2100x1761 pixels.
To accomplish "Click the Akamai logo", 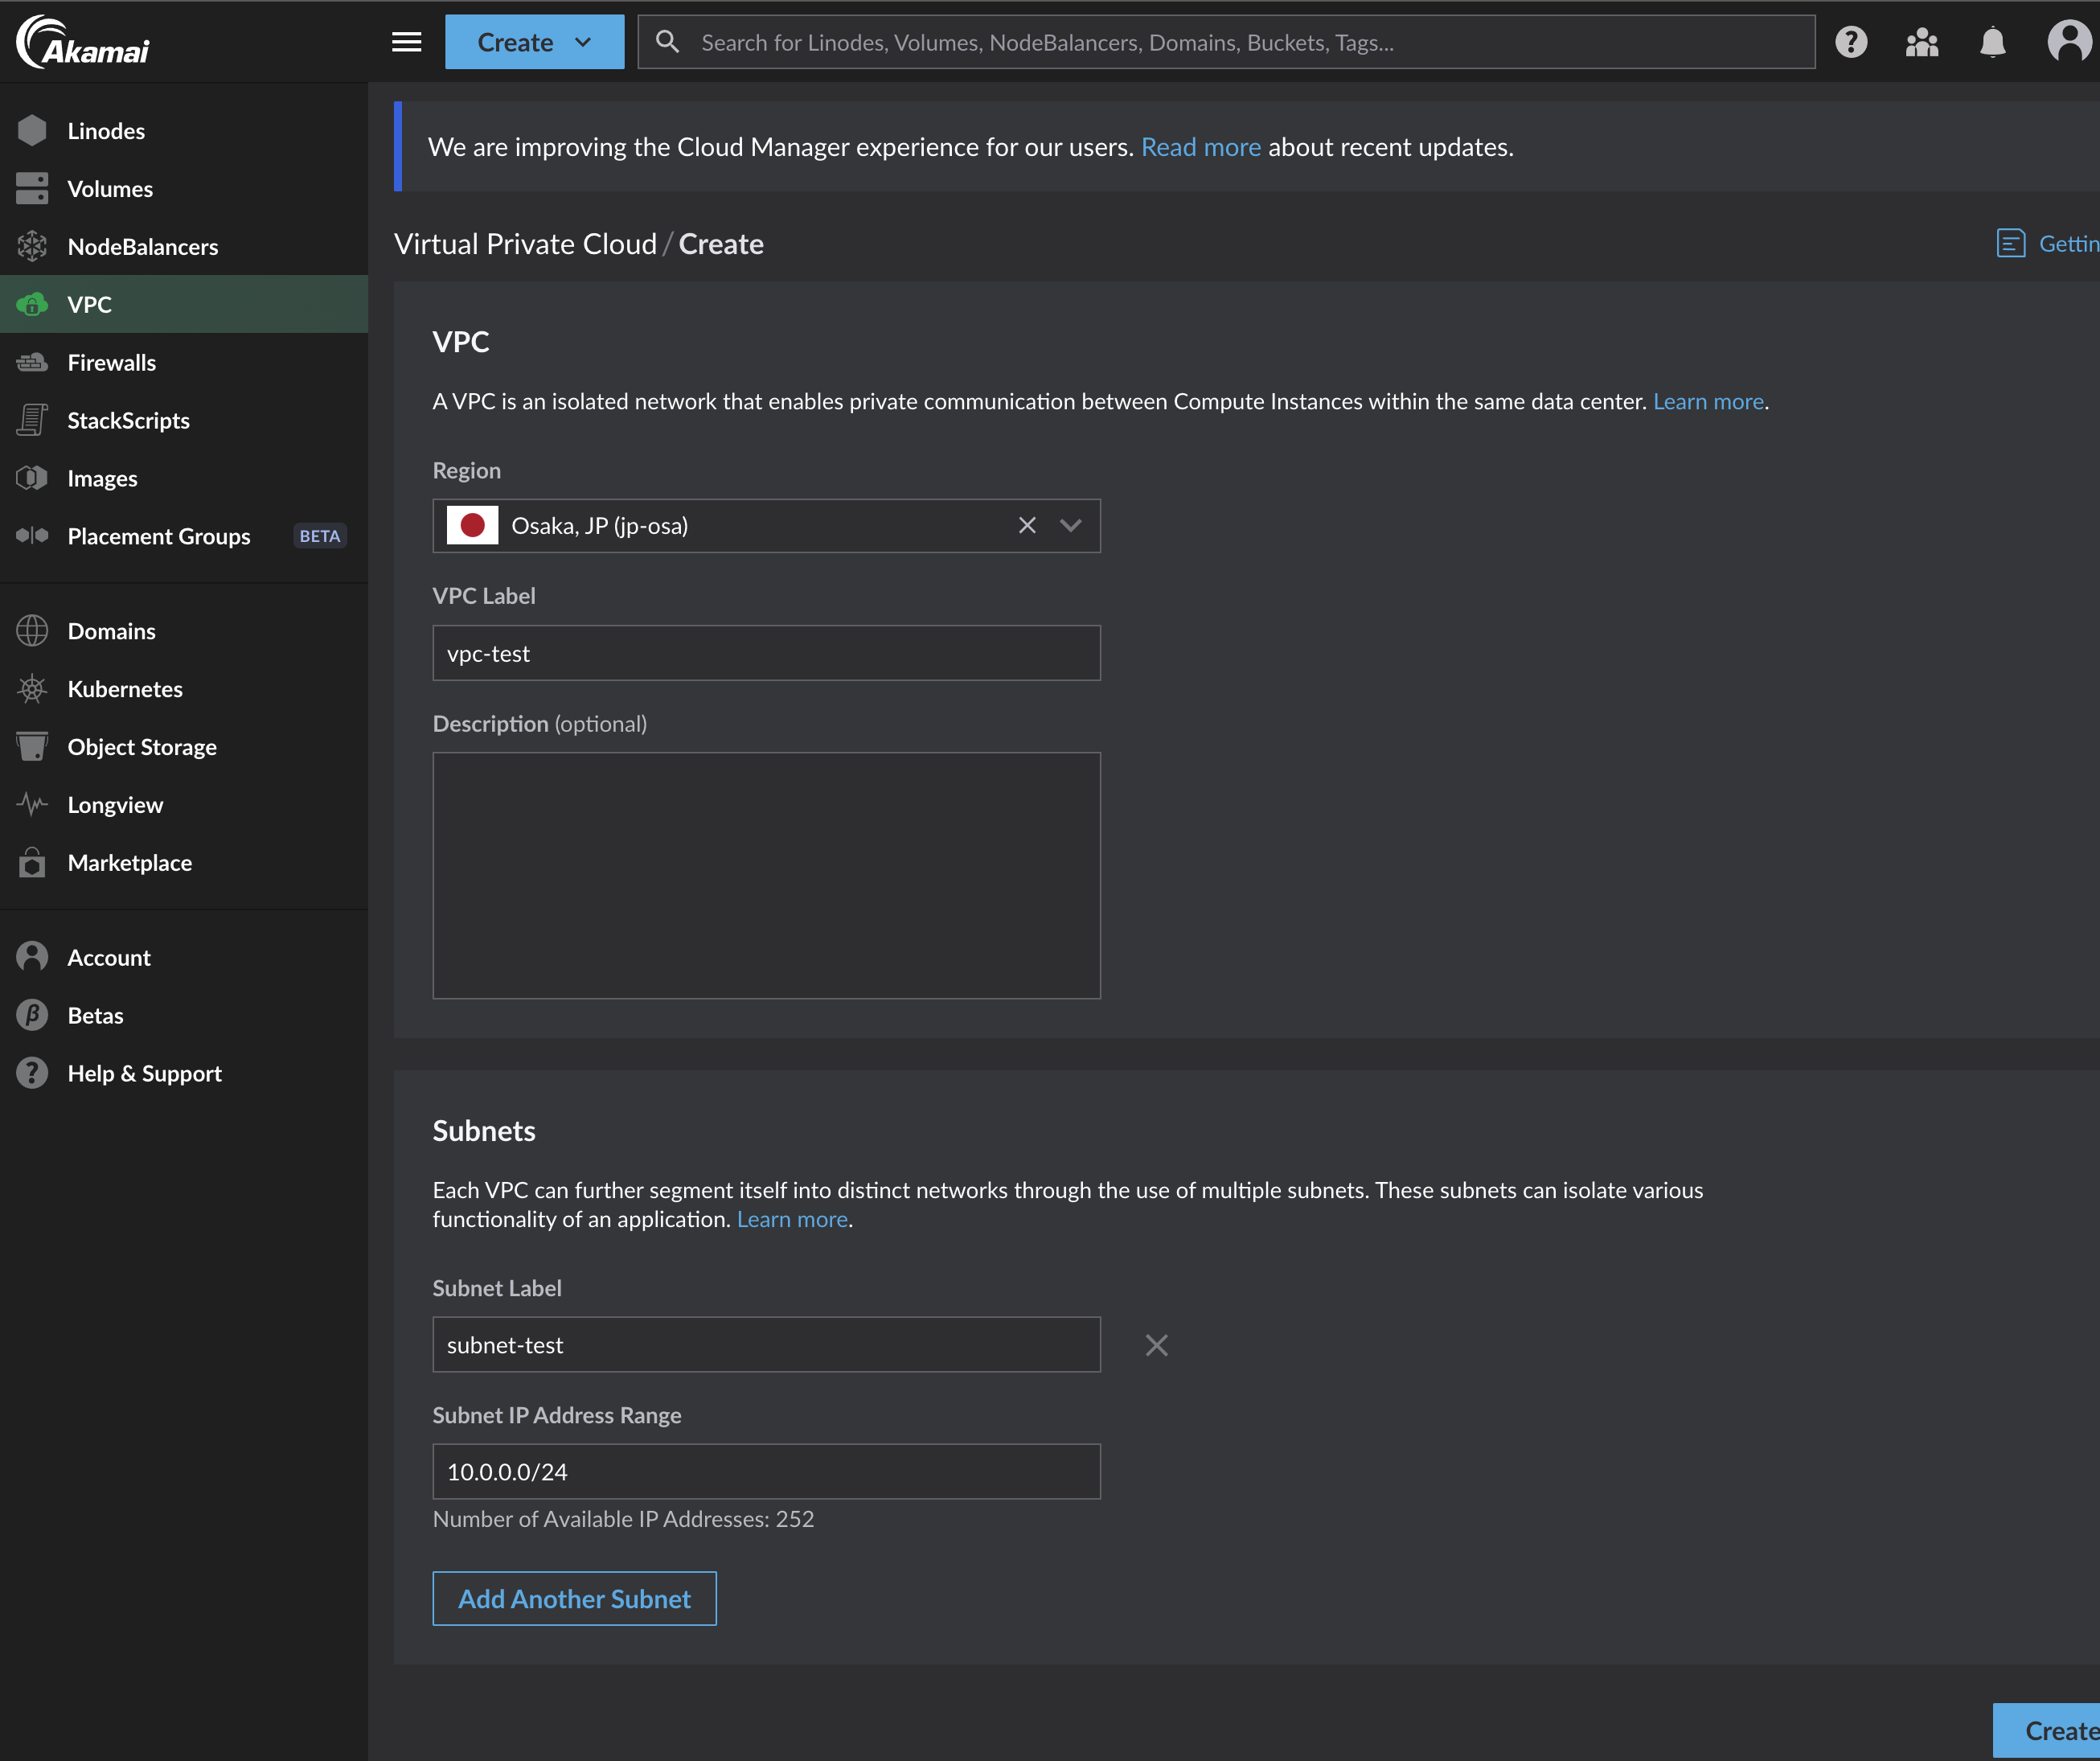I will (x=84, y=42).
